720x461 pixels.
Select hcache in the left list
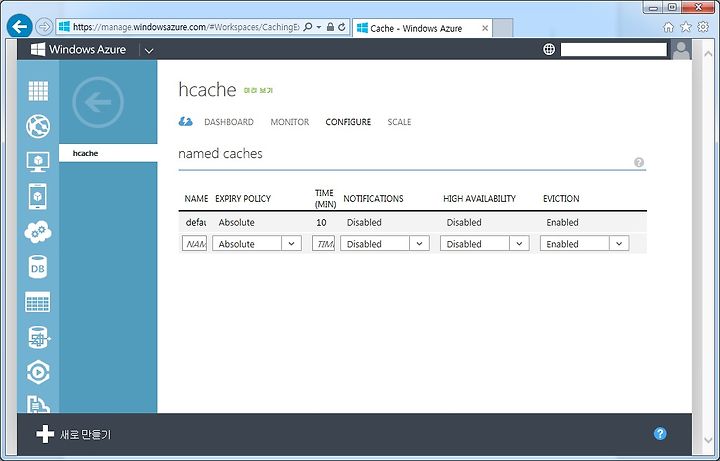coord(108,153)
